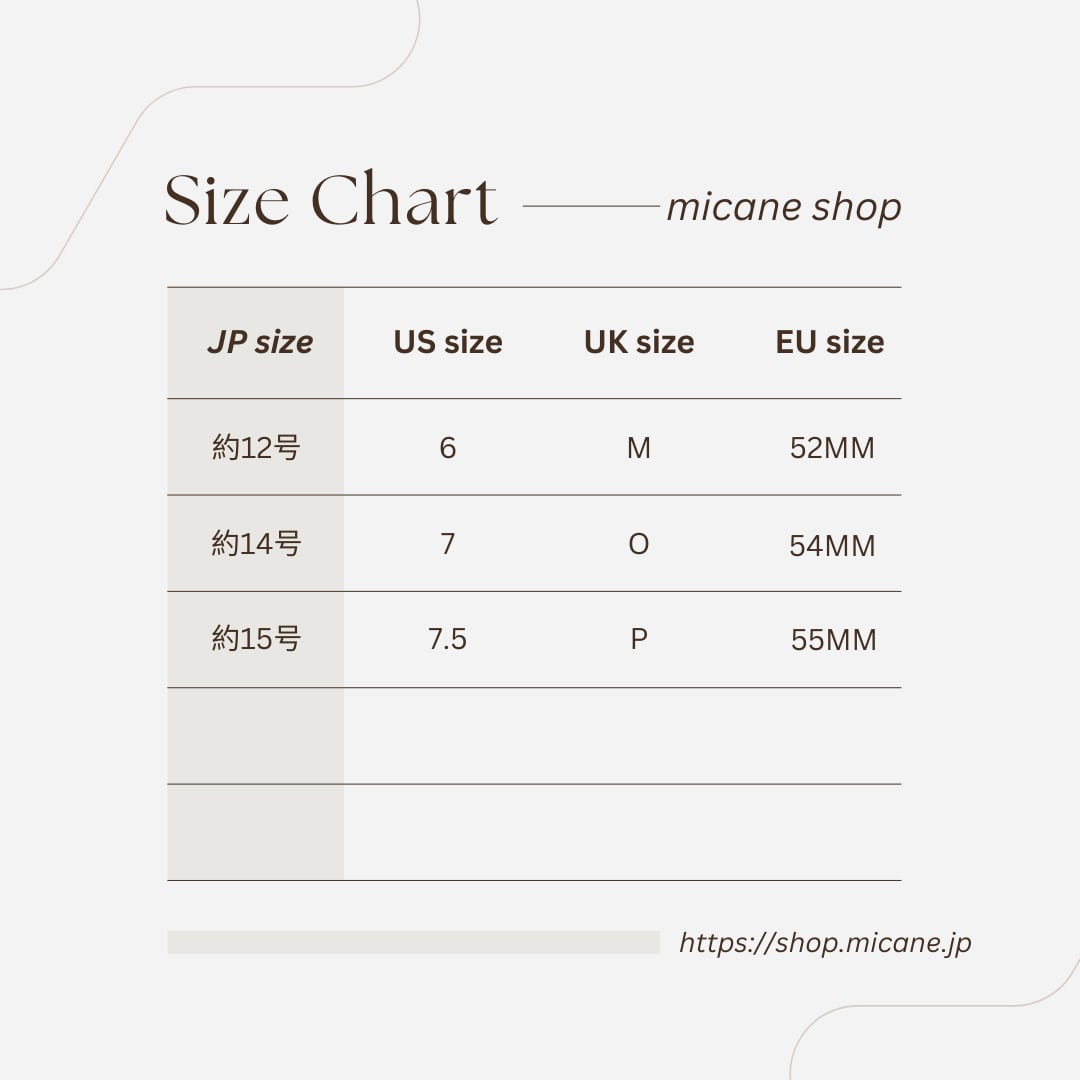This screenshot has width=1080, height=1080.
Task: Click UK size value O
Action: (x=639, y=544)
